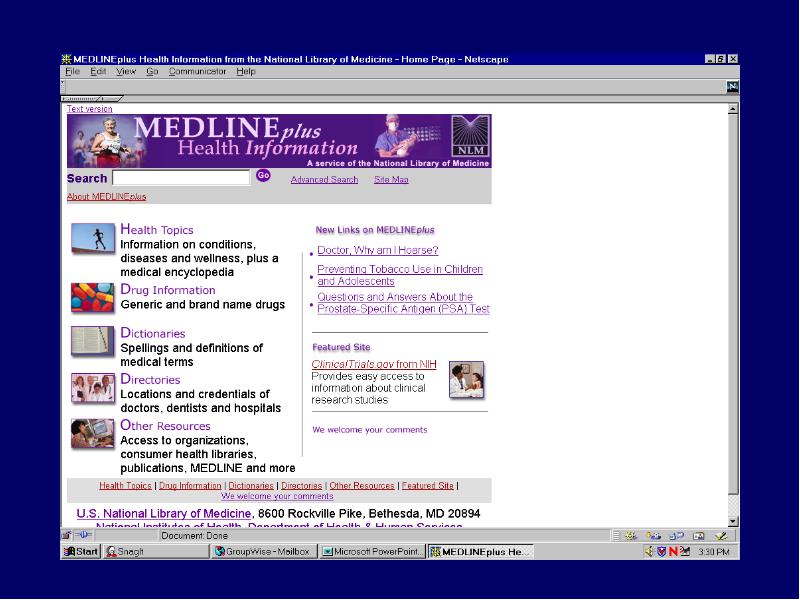Viewport: 800px width, 600px height.
Task: Open the Drug Information heading link
Action: point(168,290)
